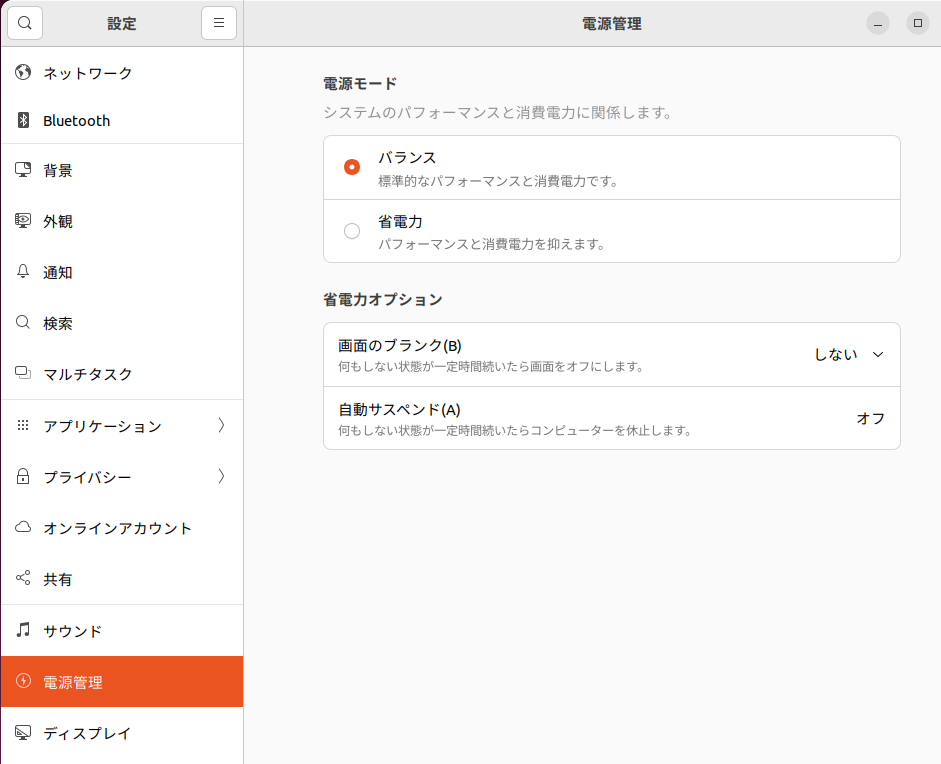Viewport: 941px width, 764px height.
Task: Select the 省電力 power mode radio button
Action: point(352,231)
